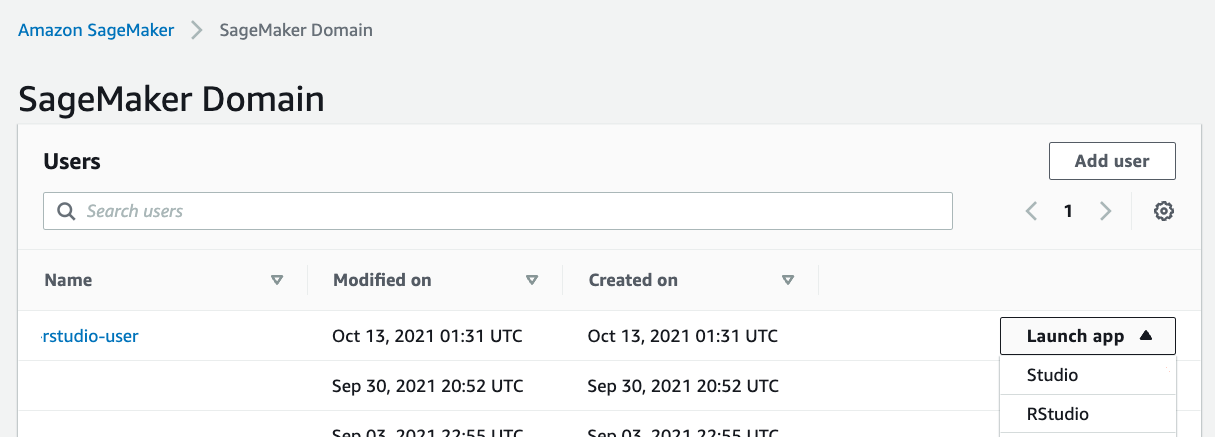Select page number 1 in pagination
1215x437 pixels.
click(1068, 211)
